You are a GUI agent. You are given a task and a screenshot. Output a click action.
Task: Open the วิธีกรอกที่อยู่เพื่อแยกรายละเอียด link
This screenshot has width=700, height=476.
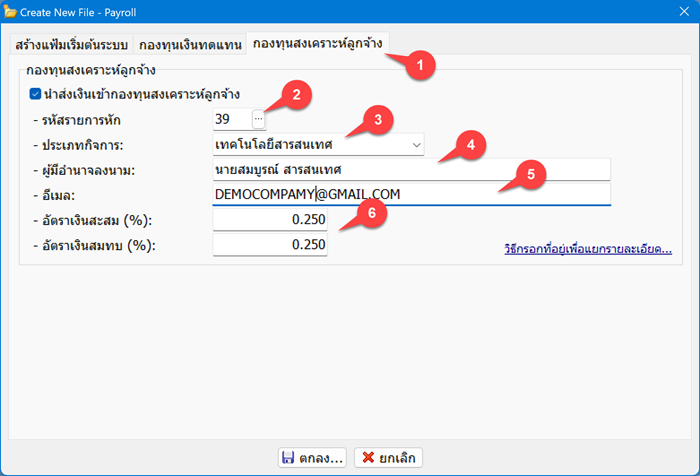coord(587,248)
